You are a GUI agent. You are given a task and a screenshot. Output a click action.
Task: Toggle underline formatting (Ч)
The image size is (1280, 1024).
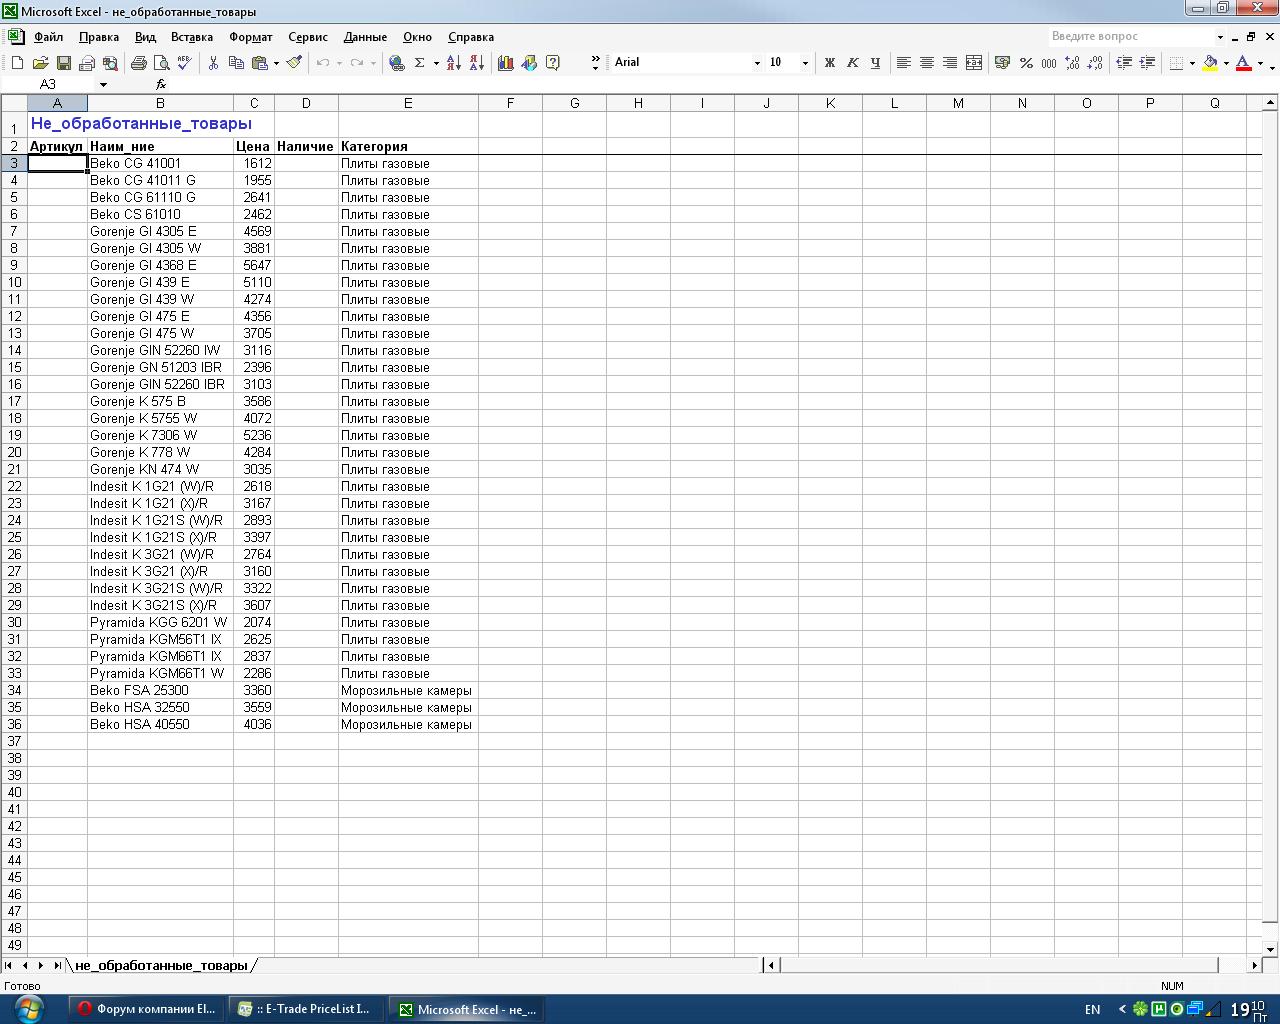pyautogui.click(x=875, y=63)
